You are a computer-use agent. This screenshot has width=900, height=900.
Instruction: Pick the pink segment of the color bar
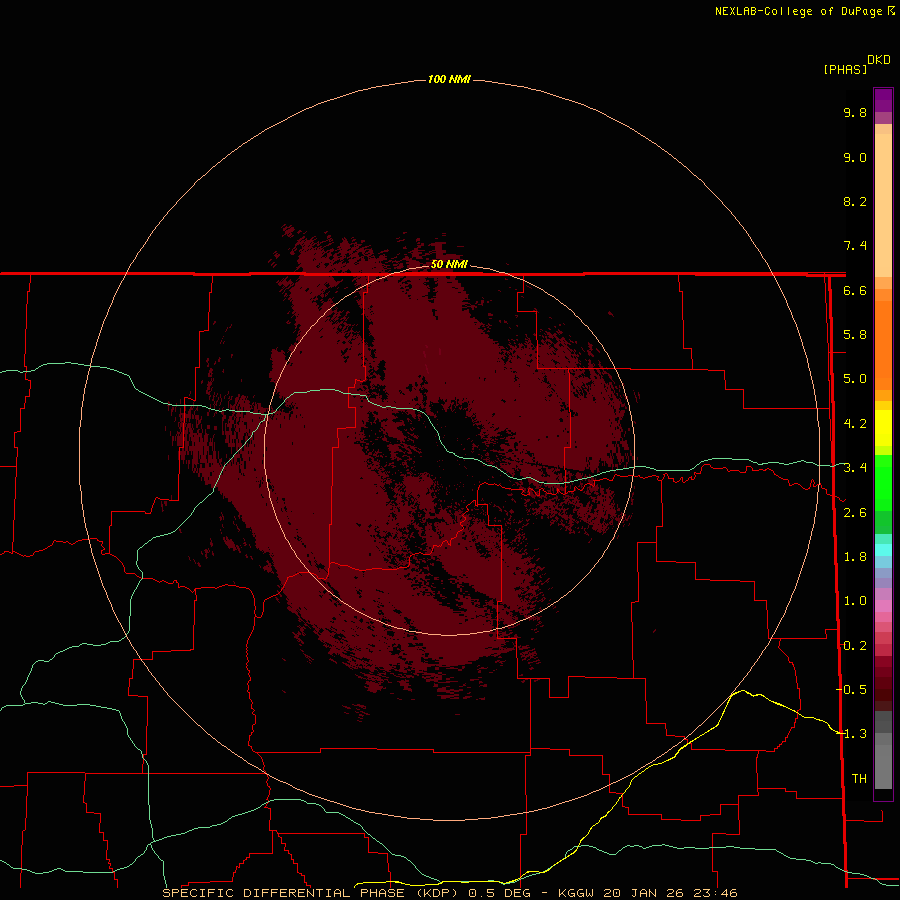tap(883, 606)
